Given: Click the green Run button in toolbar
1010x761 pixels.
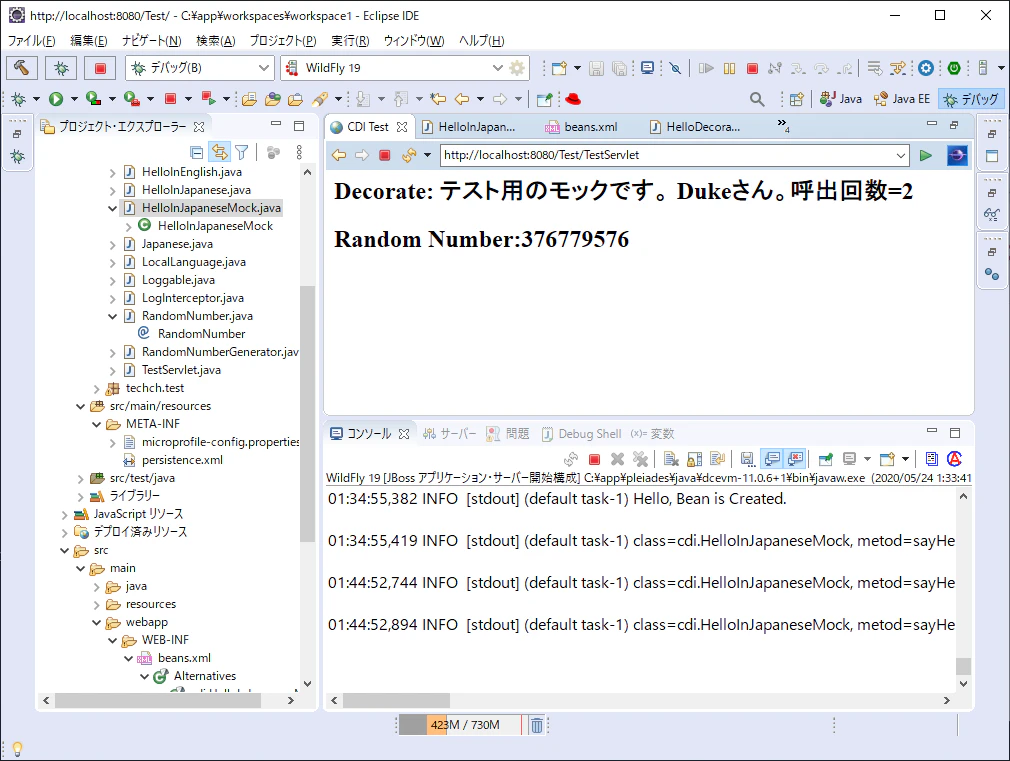Looking at the screenshot, I should [x=56, y=99].
